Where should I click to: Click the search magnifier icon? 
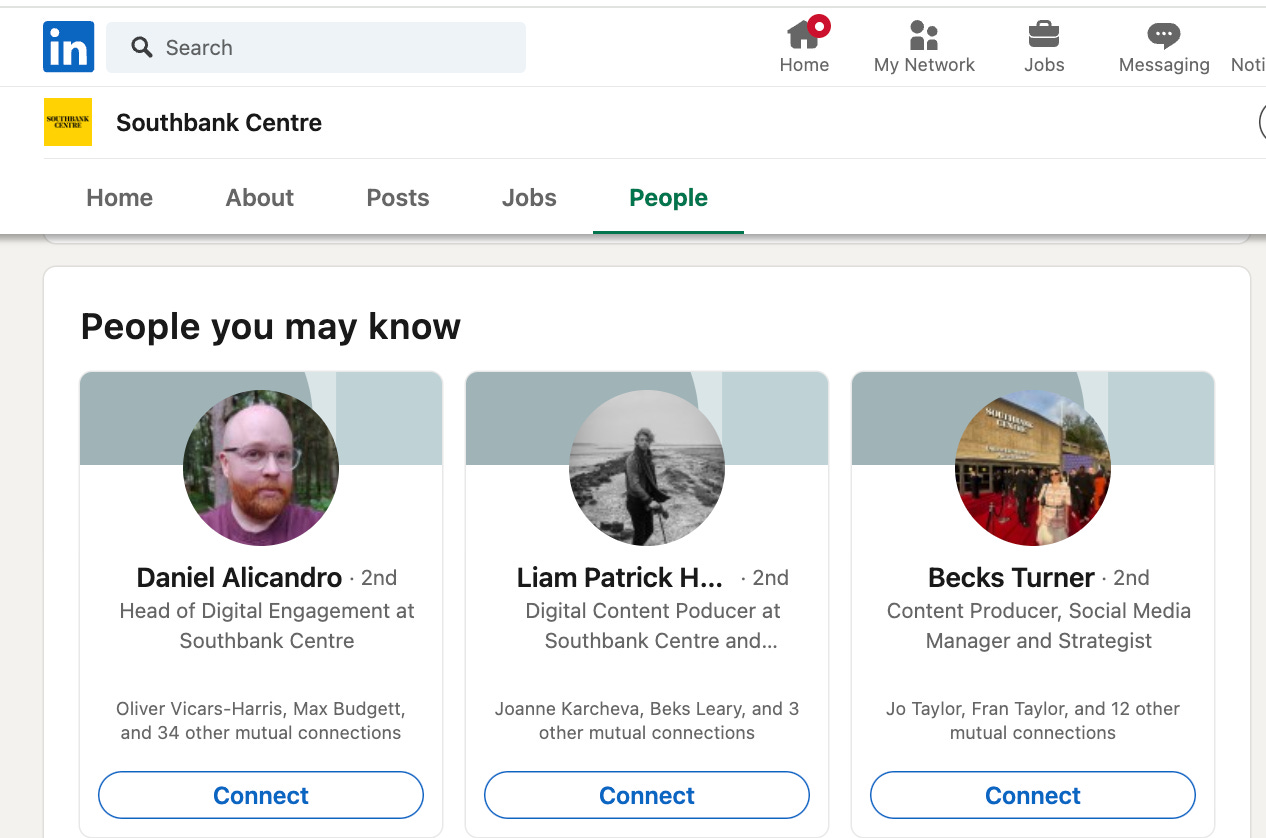pyautogui.click(x=142, y=47)
